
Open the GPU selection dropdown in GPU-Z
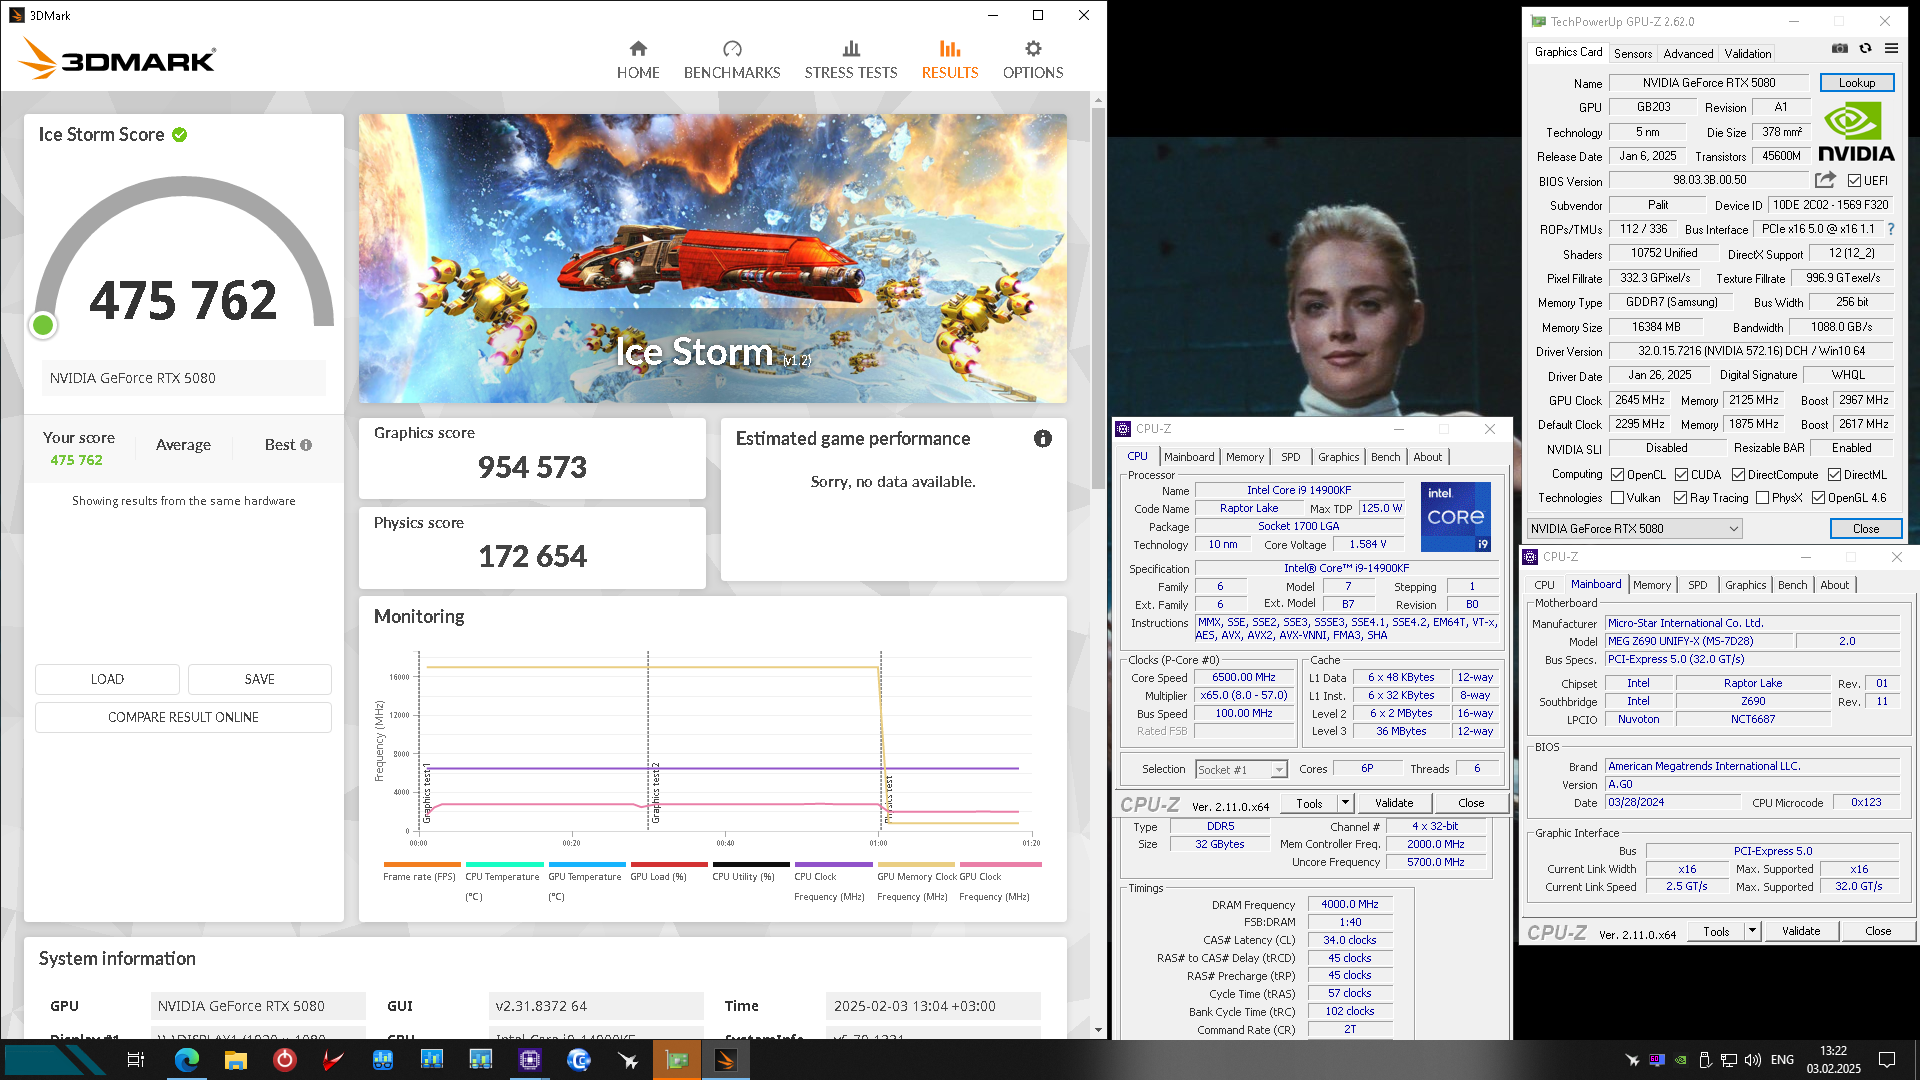coord(1634,528)
